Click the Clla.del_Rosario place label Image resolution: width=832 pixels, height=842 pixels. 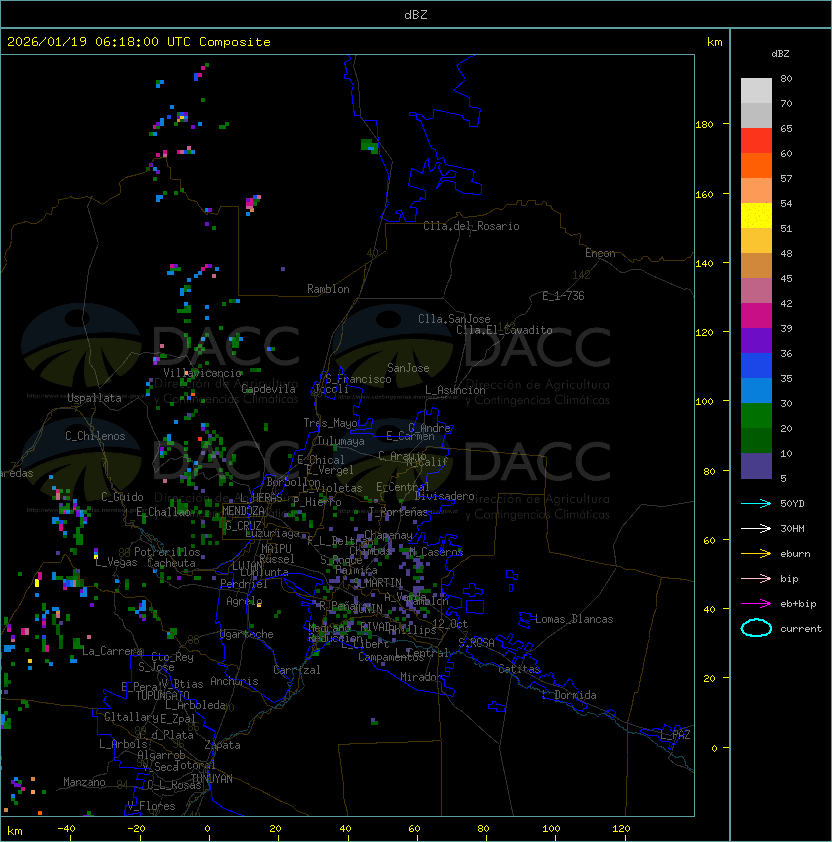tap(471, 226)
